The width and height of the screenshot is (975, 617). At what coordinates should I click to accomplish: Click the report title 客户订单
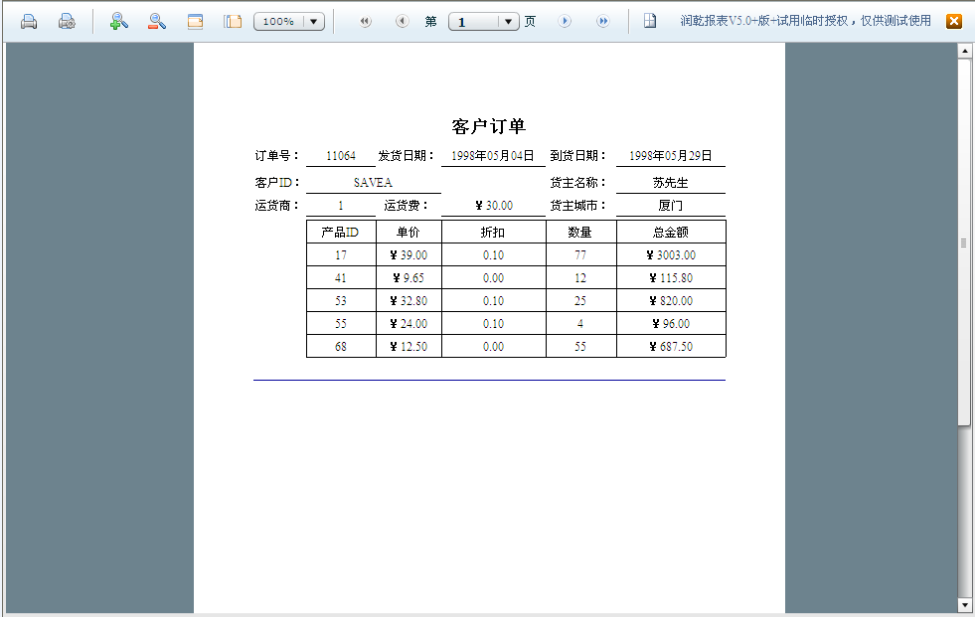pyautogui.click(x=489, y=126)
